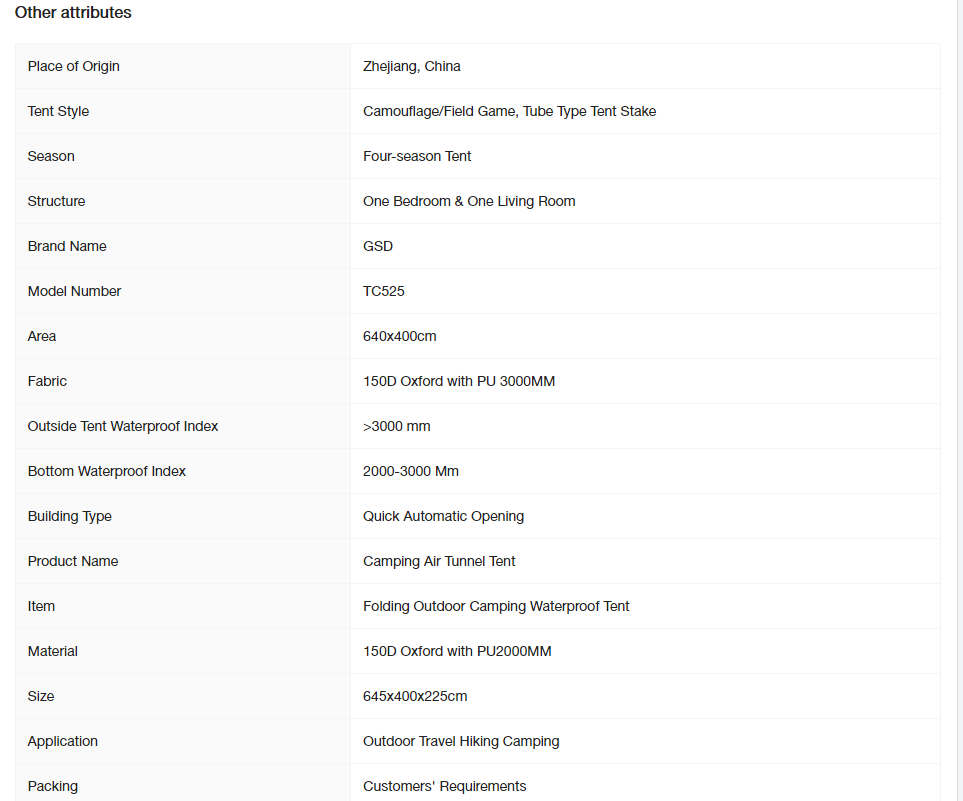Click 'One Bedroom & One Living Room' text
Screen dimensions: 963x801
coord(469,201)
